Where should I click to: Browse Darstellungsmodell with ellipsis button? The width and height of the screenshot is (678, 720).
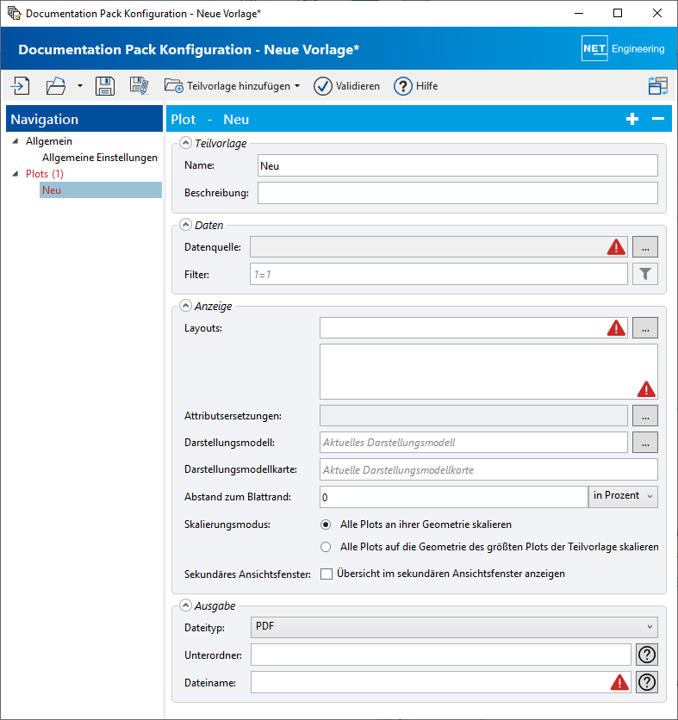click(645, 443)
